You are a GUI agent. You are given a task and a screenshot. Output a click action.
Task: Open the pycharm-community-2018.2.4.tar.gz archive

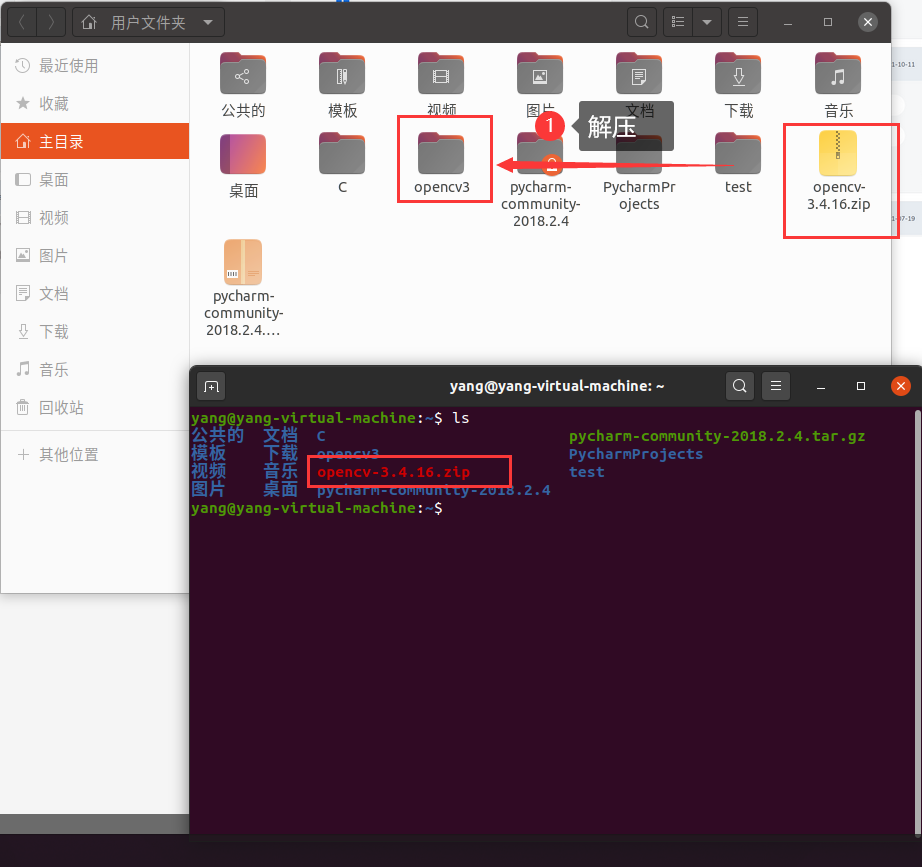point(242,262)
